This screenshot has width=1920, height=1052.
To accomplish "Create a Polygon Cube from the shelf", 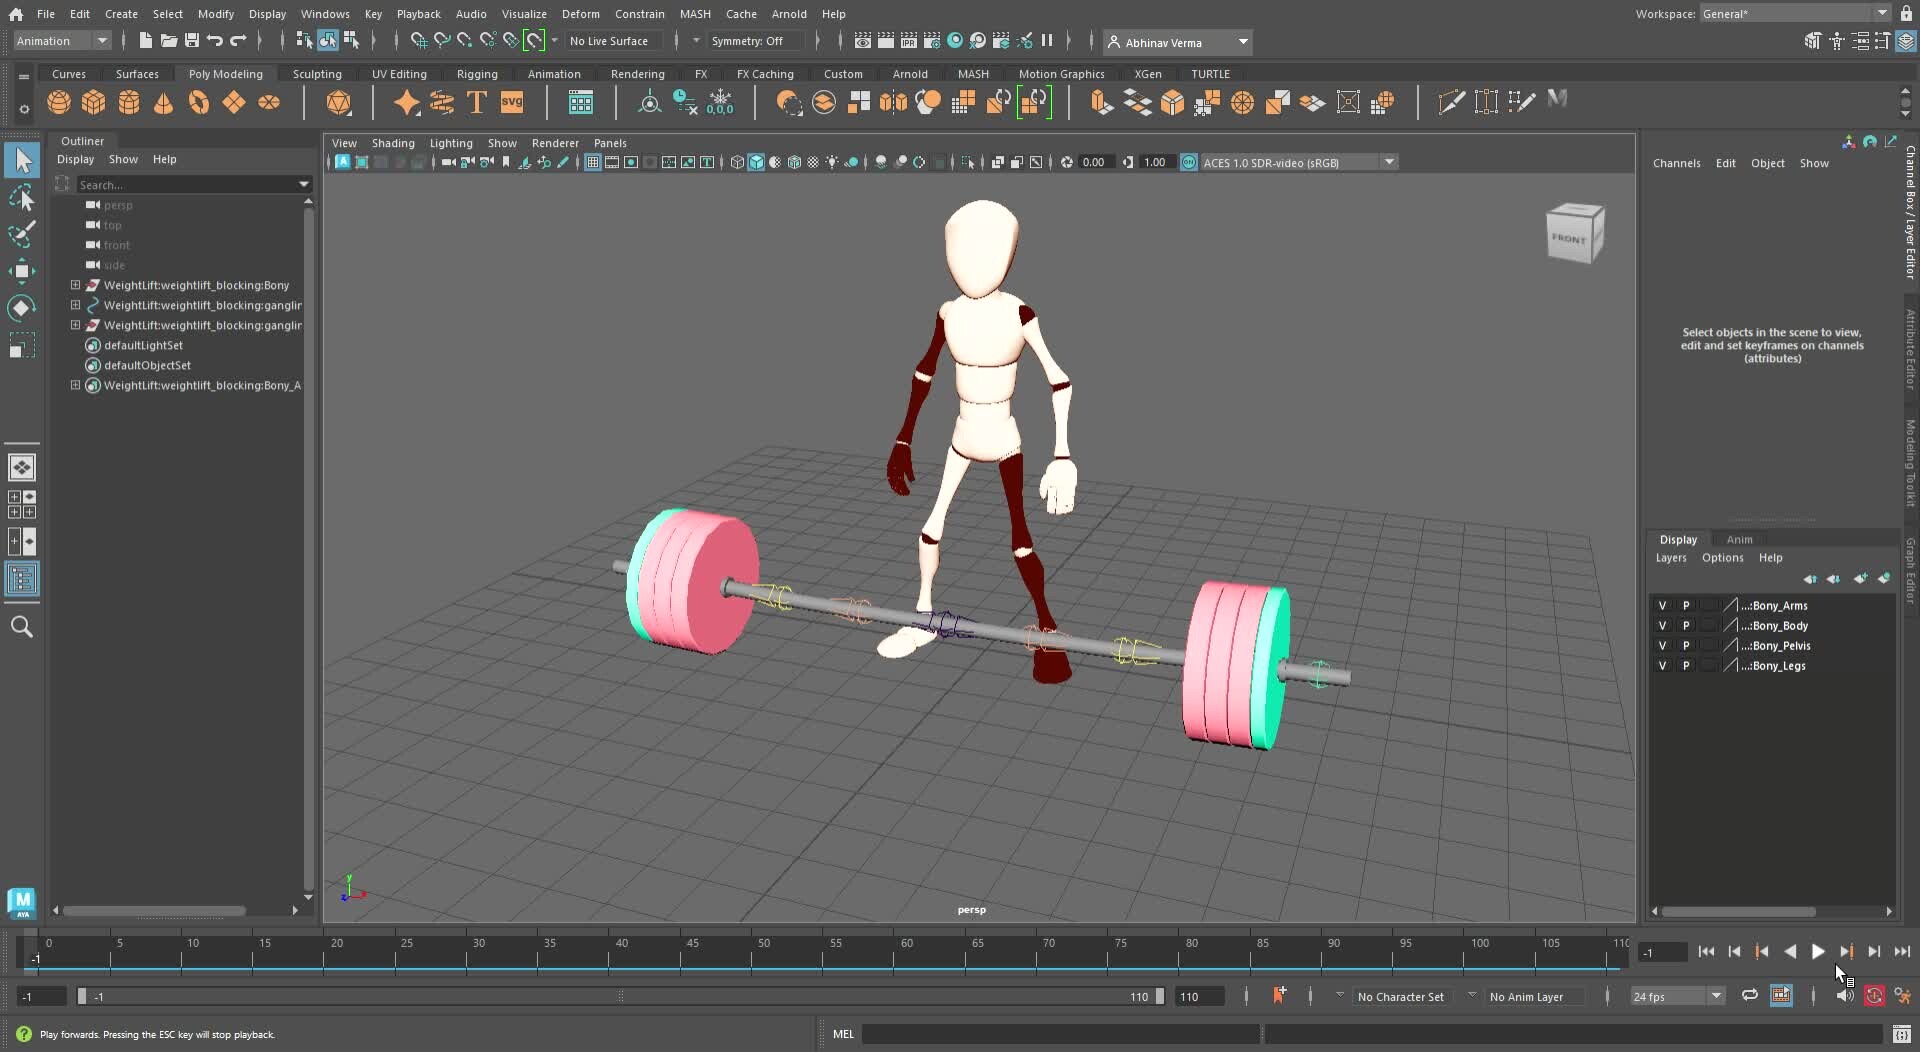I will tap(93, 102).
